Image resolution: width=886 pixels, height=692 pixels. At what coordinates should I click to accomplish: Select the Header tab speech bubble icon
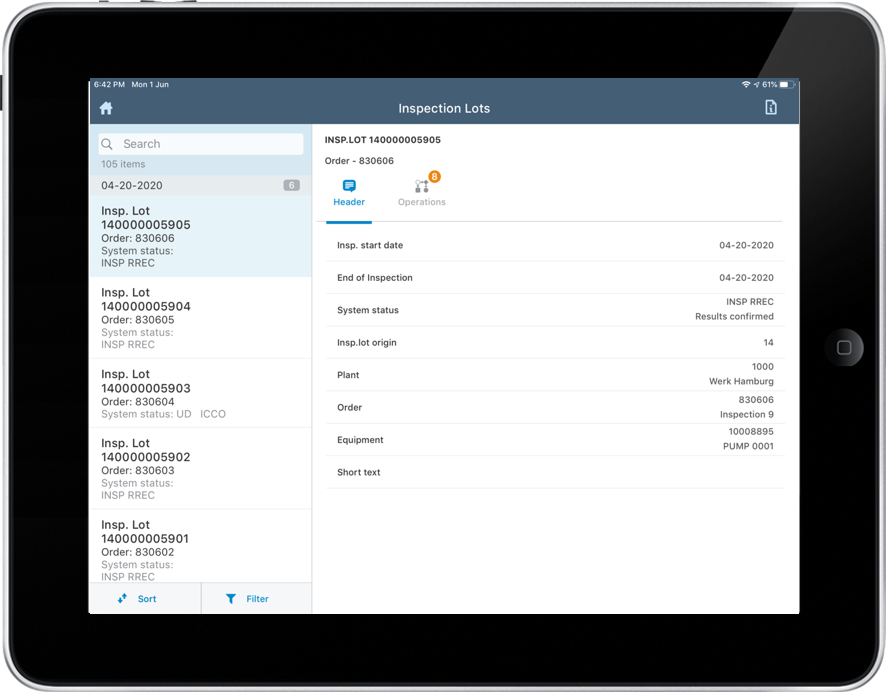(348, 185)
